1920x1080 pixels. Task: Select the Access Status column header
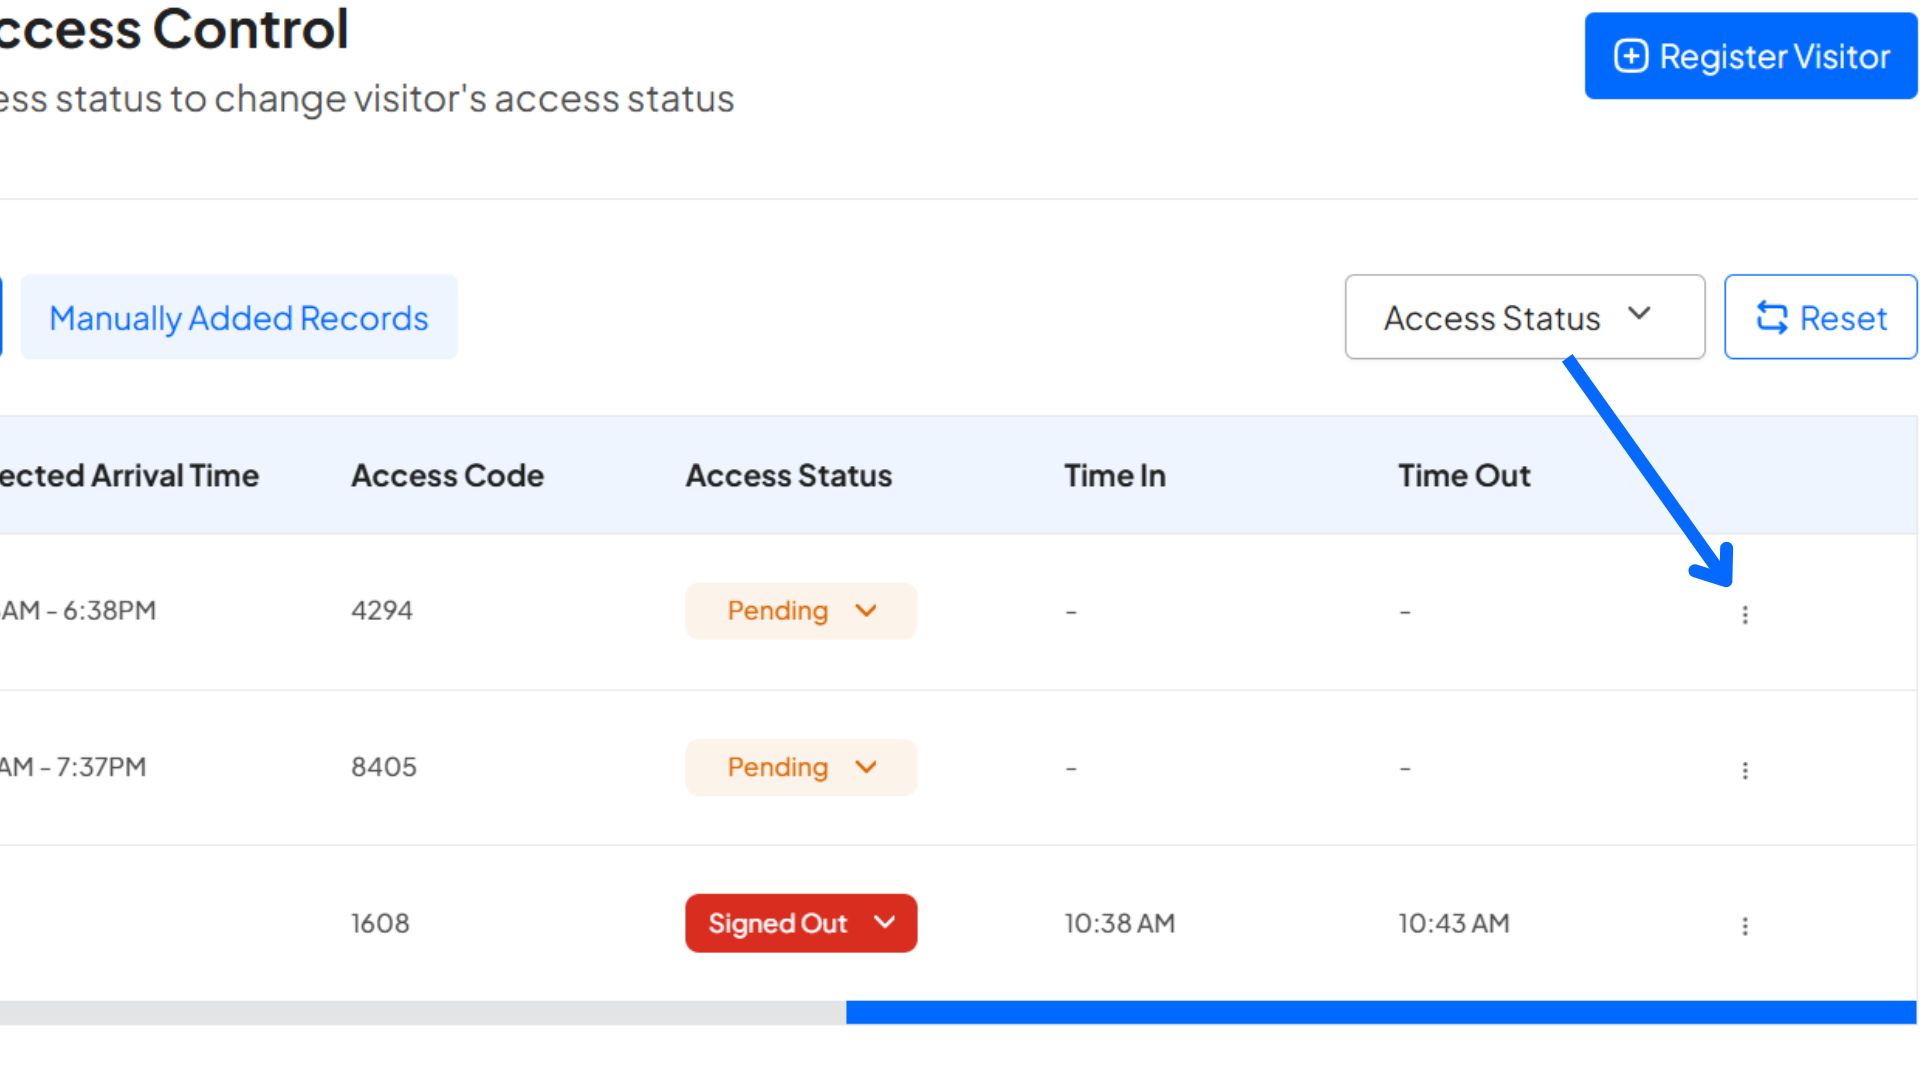pos(788,475)
